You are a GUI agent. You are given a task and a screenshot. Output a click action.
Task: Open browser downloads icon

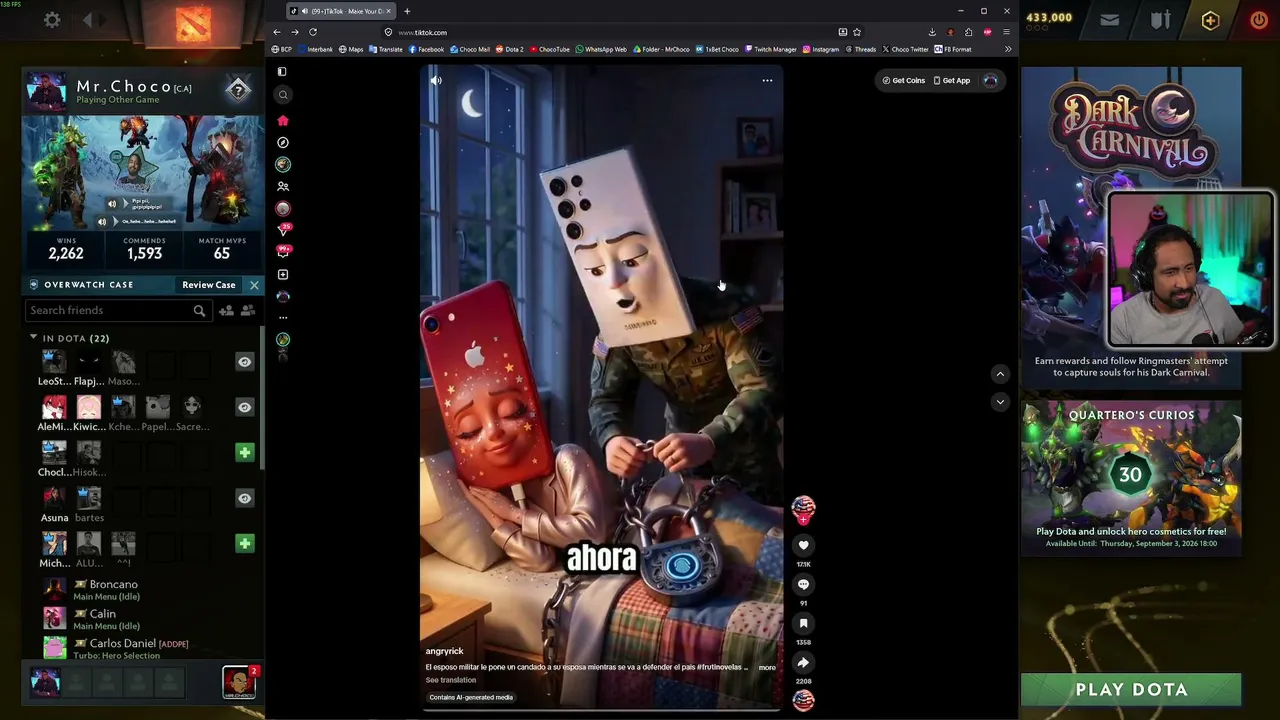click(x=932, y=32)
